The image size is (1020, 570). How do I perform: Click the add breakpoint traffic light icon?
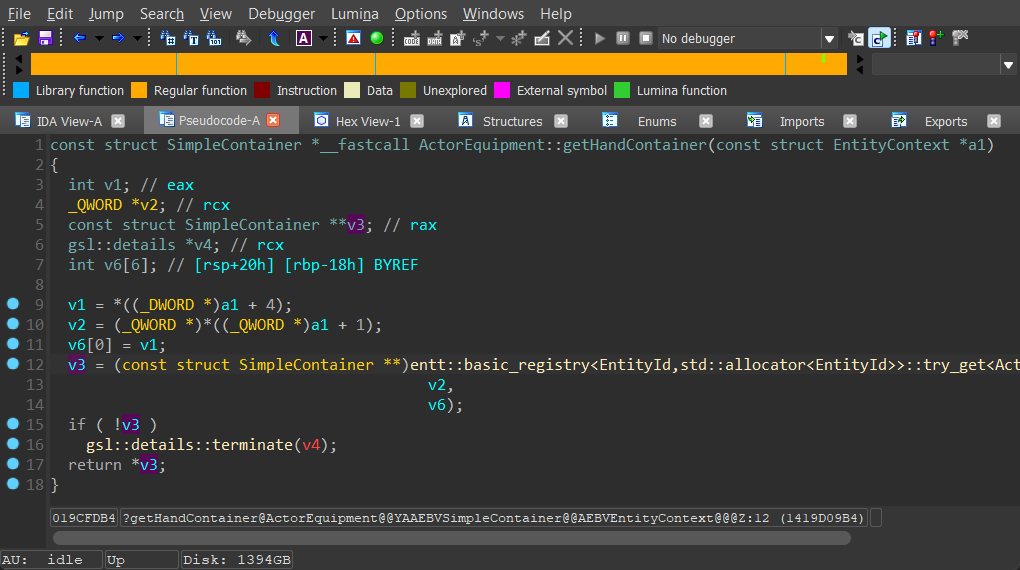(x=936, y=38)
